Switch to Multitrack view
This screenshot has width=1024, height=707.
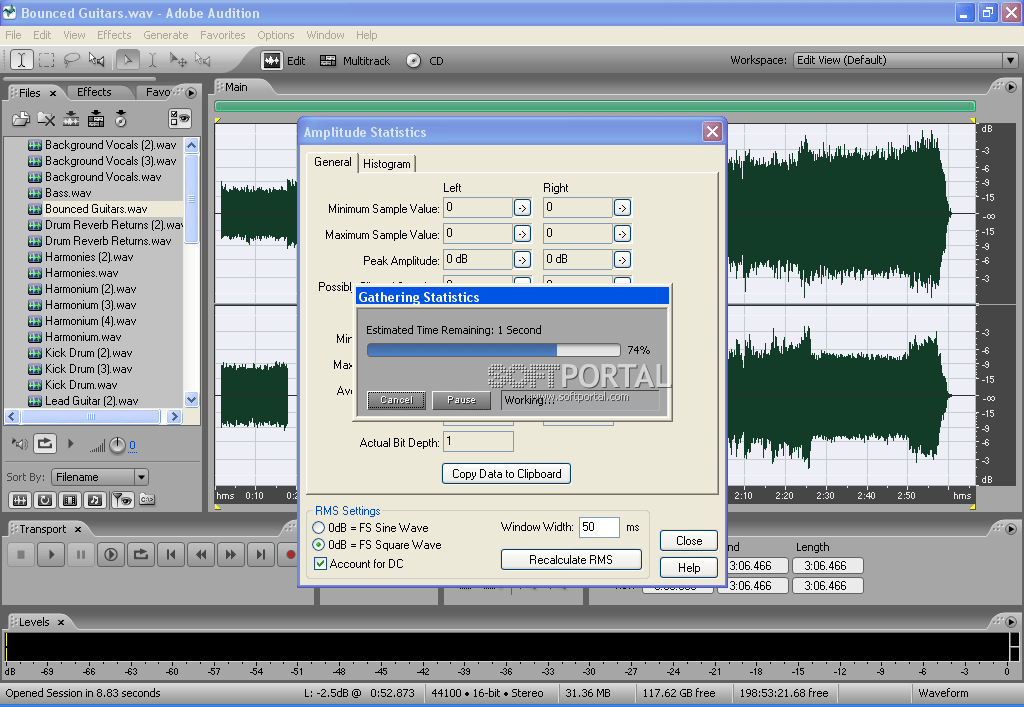355,61
